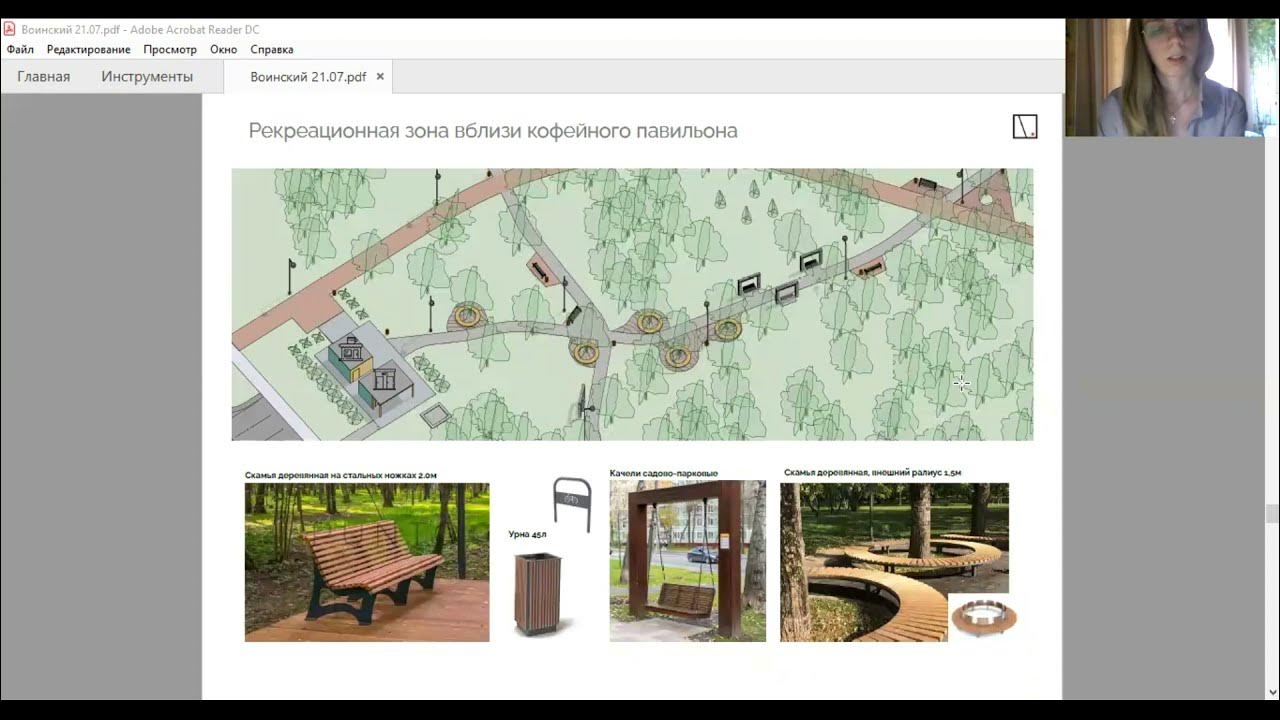This screenshot has height=720, width=1280.
Task: Open the Файл menu
Action: 20,49
